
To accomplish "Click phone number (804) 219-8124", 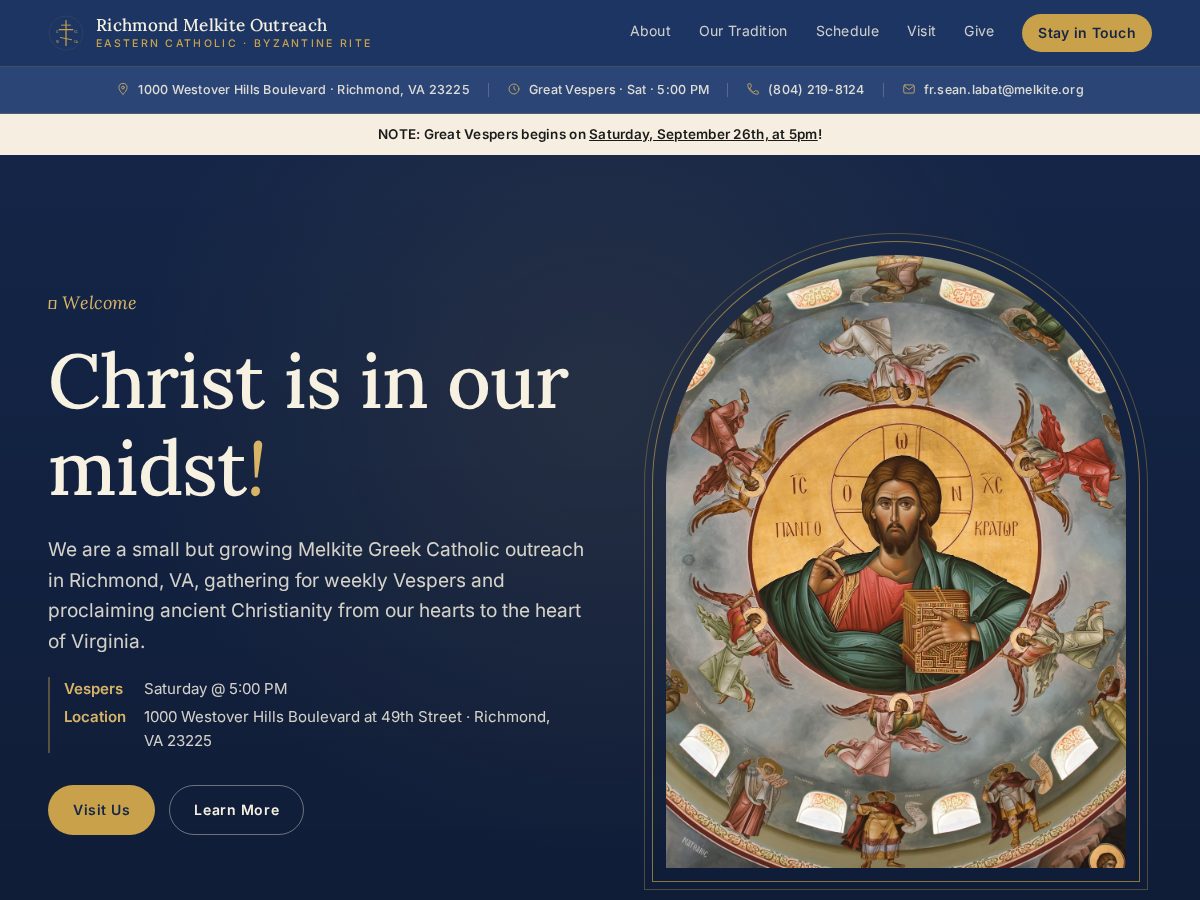I will click(x=816, y=89).
